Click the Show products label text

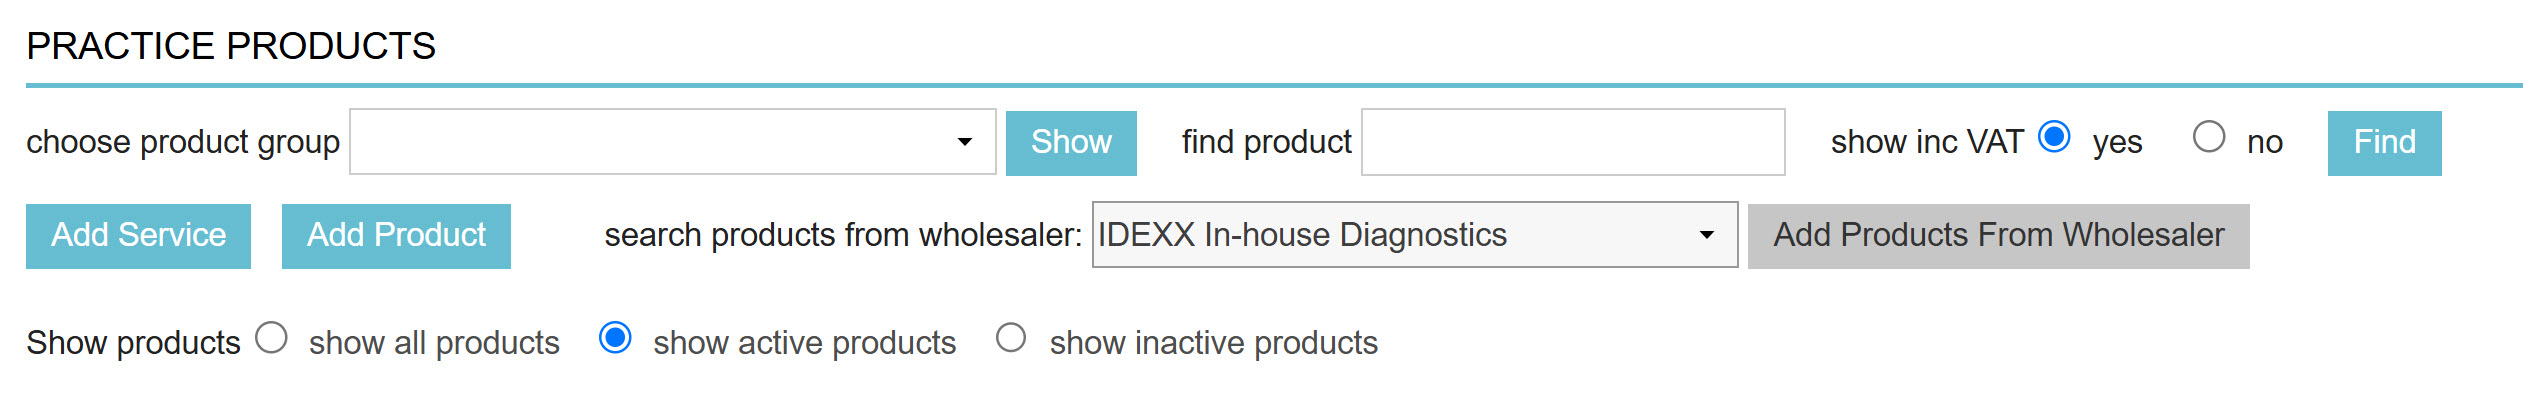(x=133, y=343)
